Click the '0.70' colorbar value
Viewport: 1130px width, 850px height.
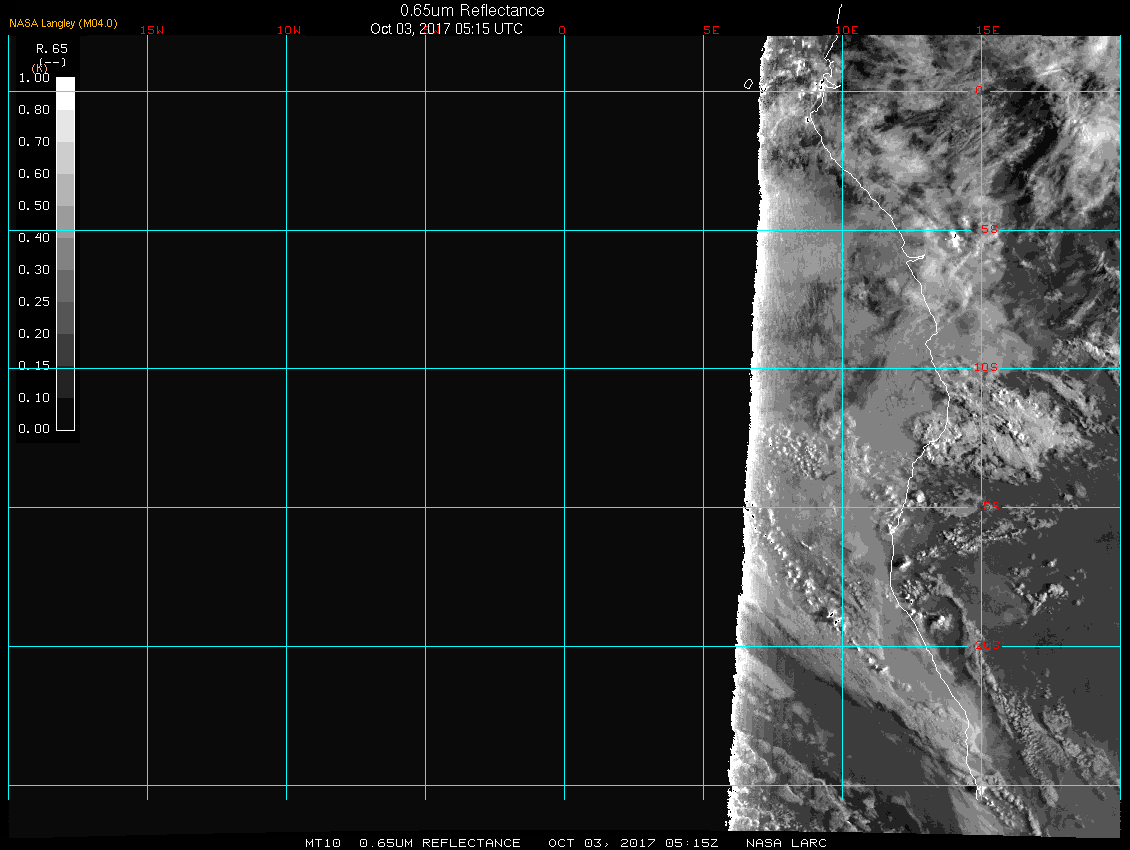(x=34, y=141)
